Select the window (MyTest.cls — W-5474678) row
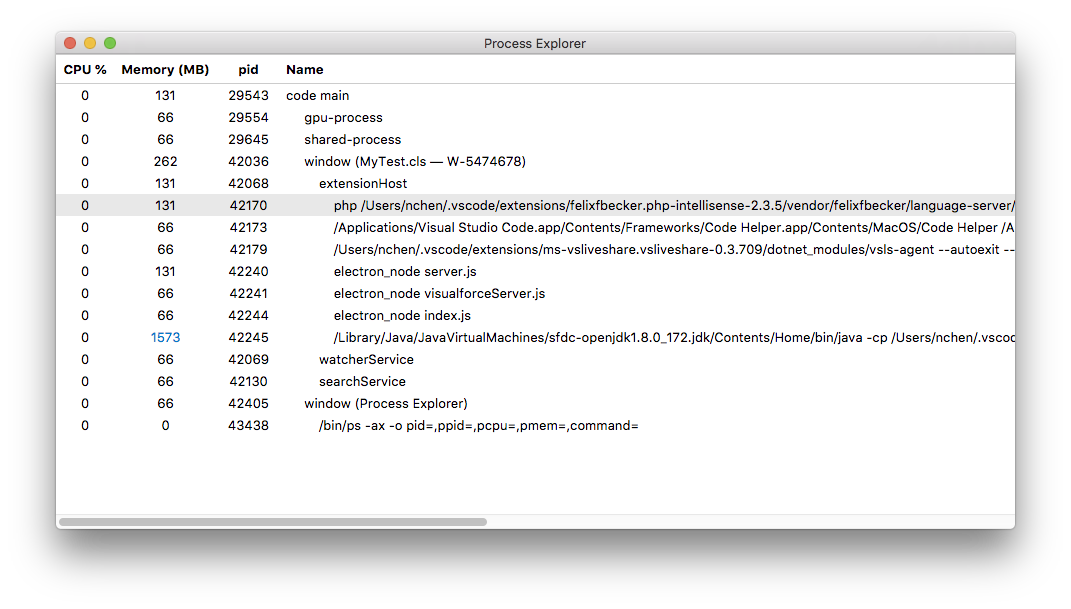This screenshot has width=1071, height=609. pyautogui.click(x=536, y=162)
